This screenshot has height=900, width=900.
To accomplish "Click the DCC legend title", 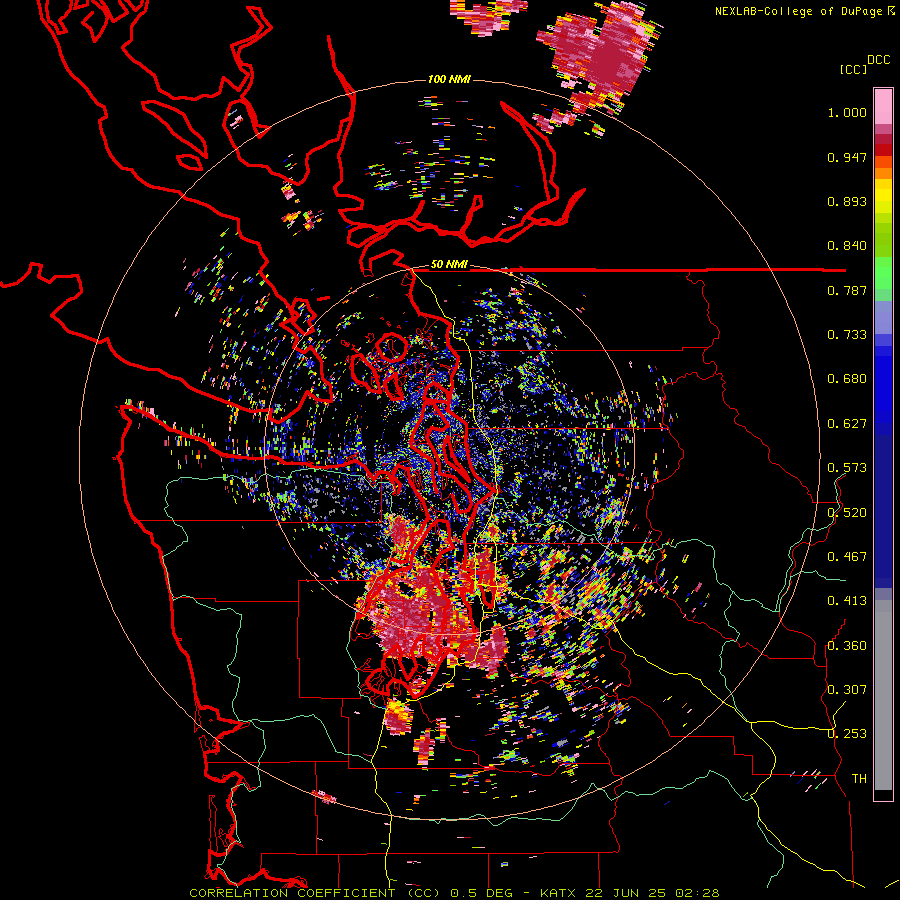I will click(878, 60).
